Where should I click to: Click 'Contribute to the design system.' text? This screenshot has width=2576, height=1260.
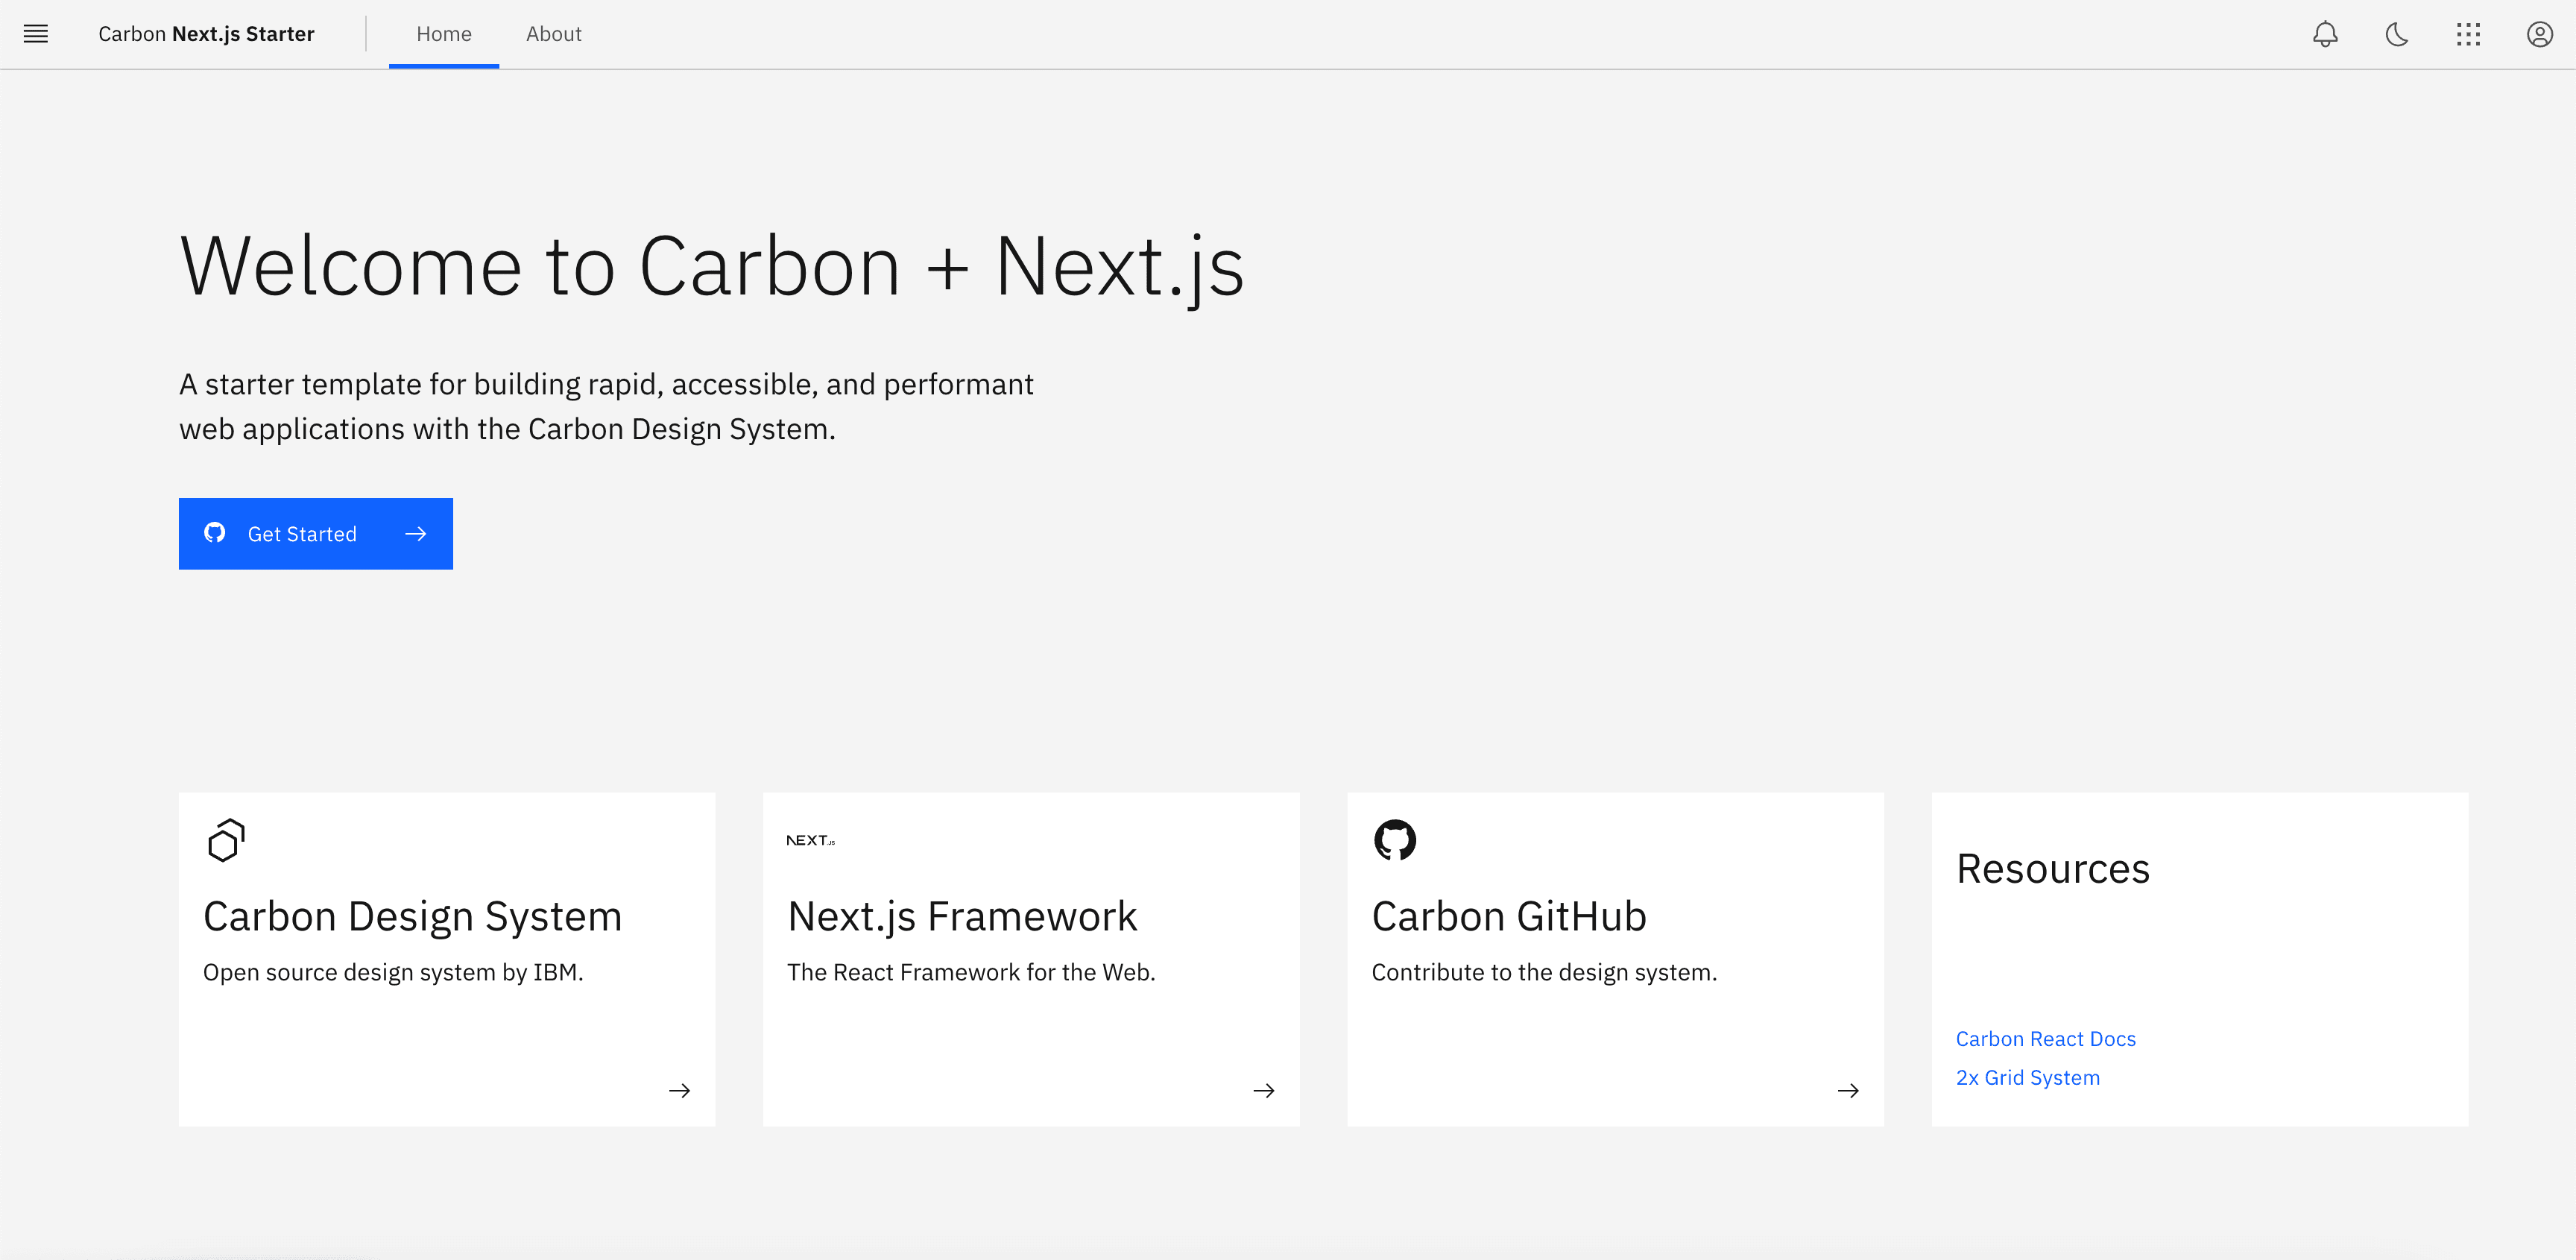pos(1544,972)
